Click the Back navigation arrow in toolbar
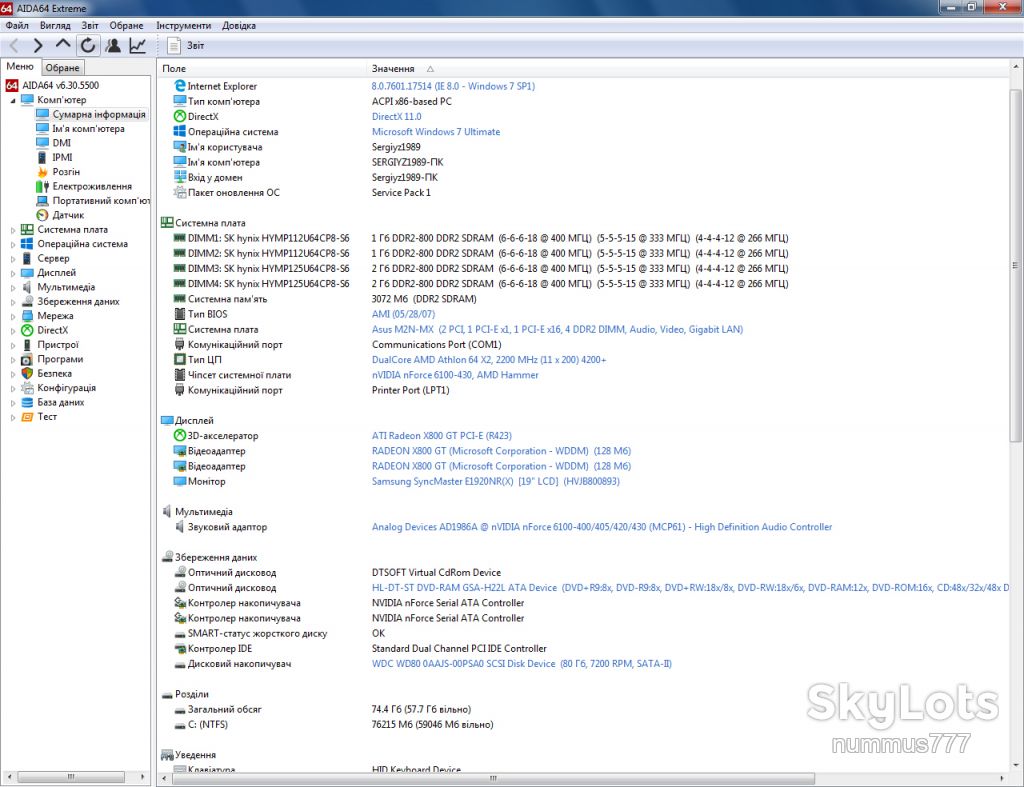Image resolution: width=1024 pixels, height=787 pixels. tap(14, 46)
